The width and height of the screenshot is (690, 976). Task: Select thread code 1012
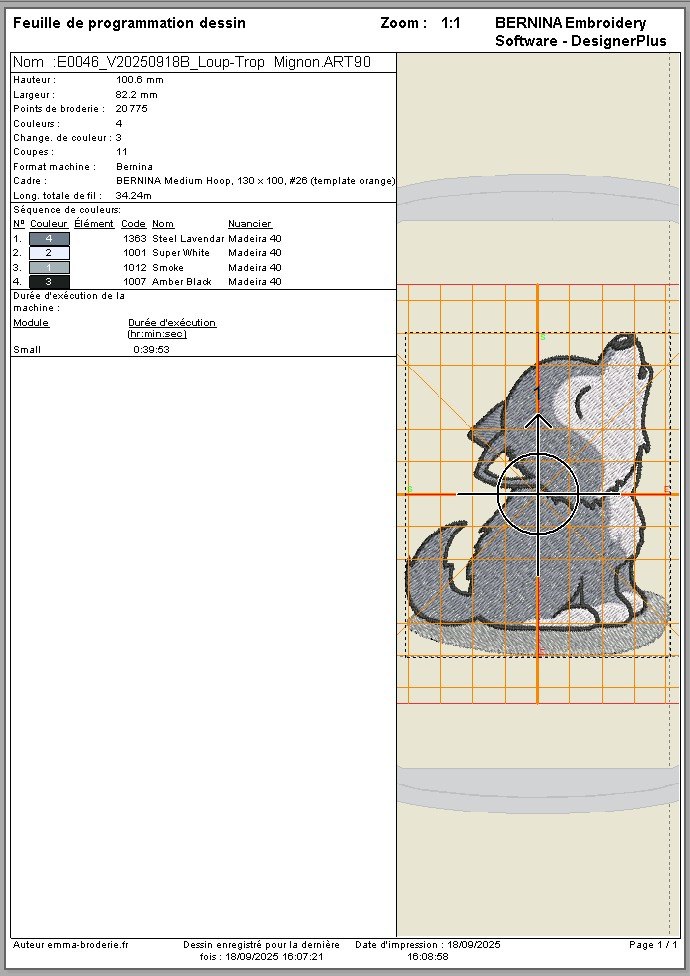(x=135, y=268)
